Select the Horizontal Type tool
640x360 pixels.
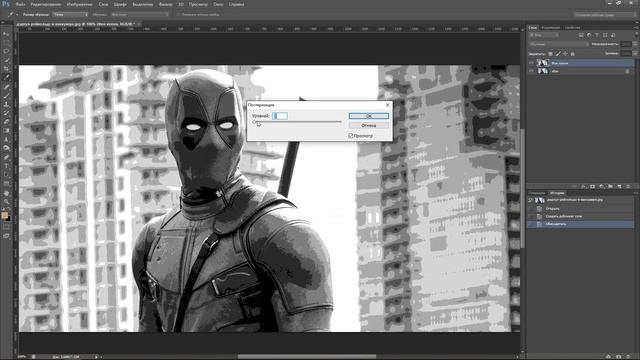(x=6, y=166)
